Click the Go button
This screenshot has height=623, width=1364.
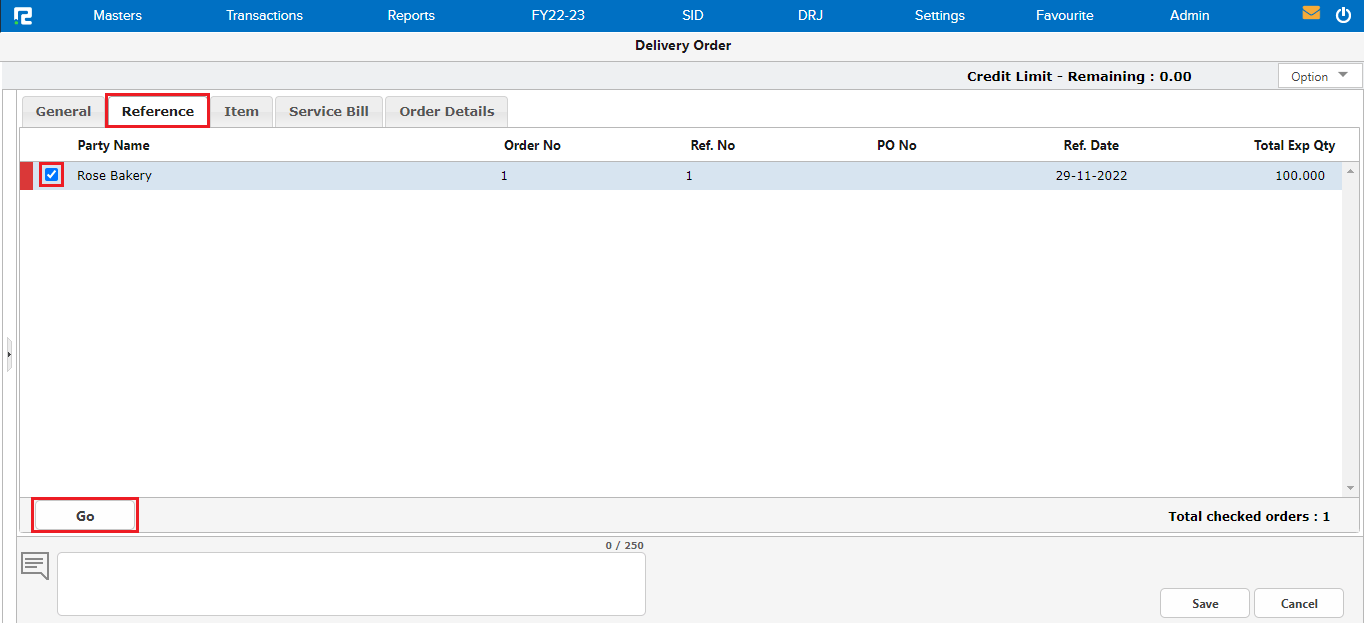click(85, 515)
